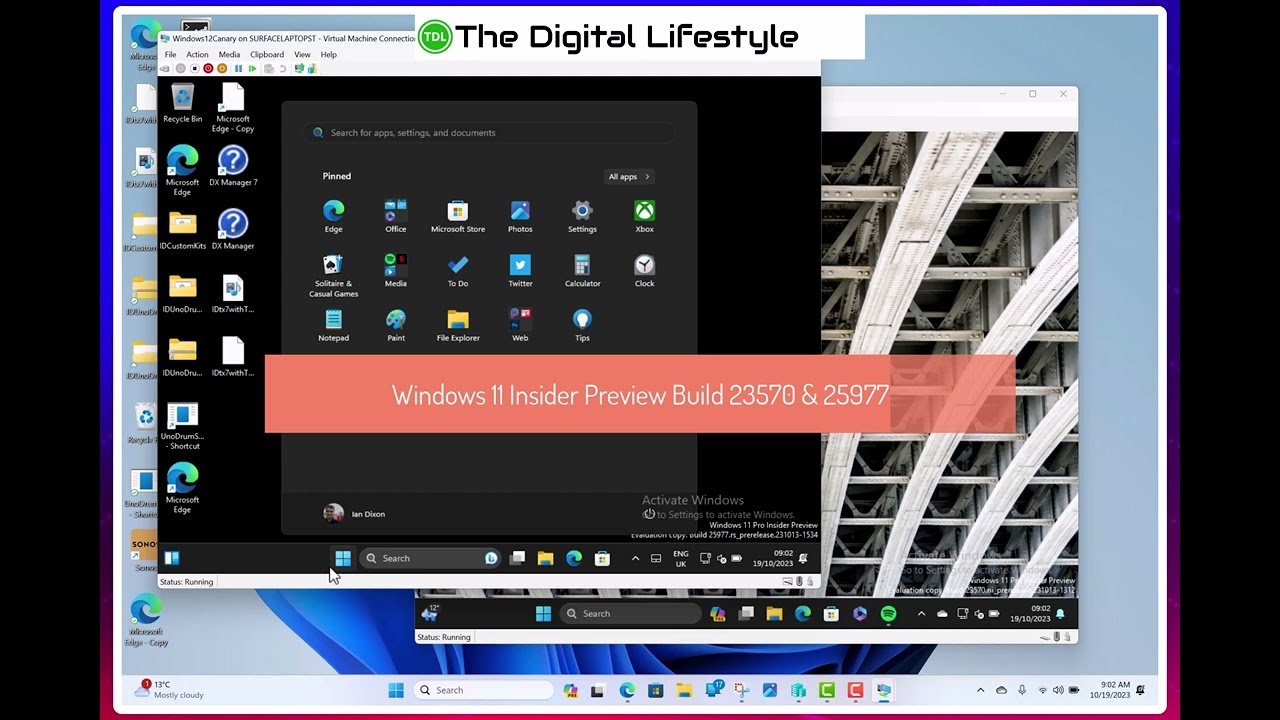
Task: Open pinned Paint app
Action: click(396, 325)
